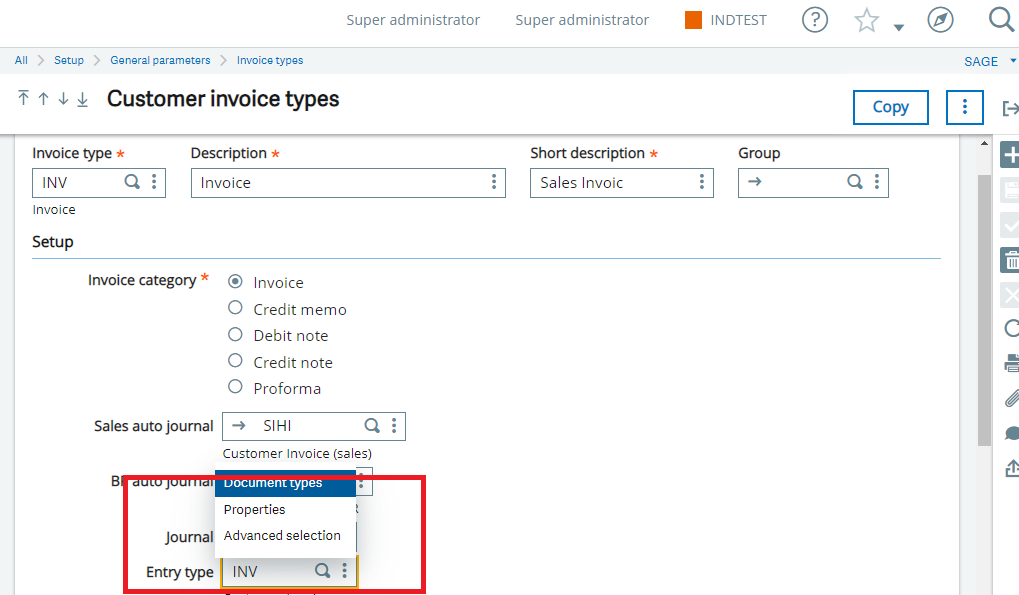1019x595 pixels.
Task: Select the Invoice category radio
Action: coord(235,281)
